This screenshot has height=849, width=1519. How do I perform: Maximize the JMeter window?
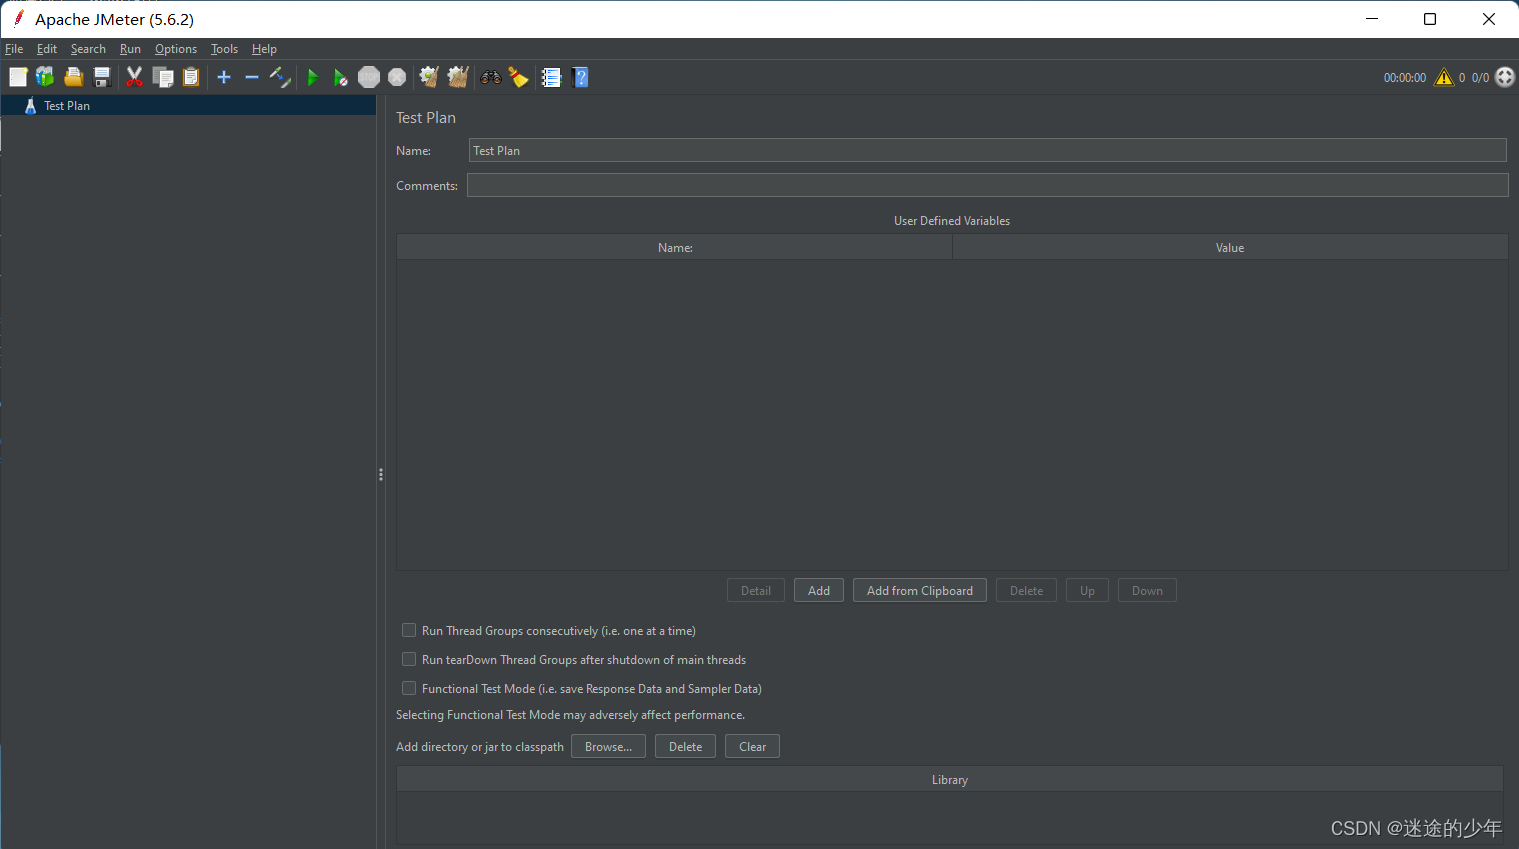[x=1430, y=19]
